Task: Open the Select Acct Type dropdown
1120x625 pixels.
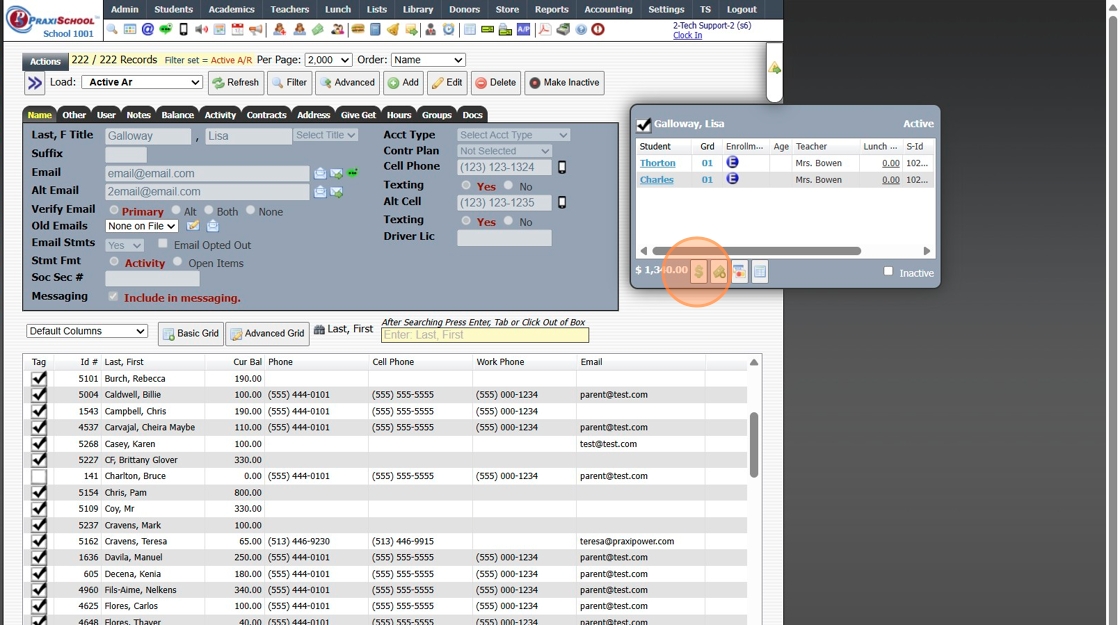Action: (513, 135)
